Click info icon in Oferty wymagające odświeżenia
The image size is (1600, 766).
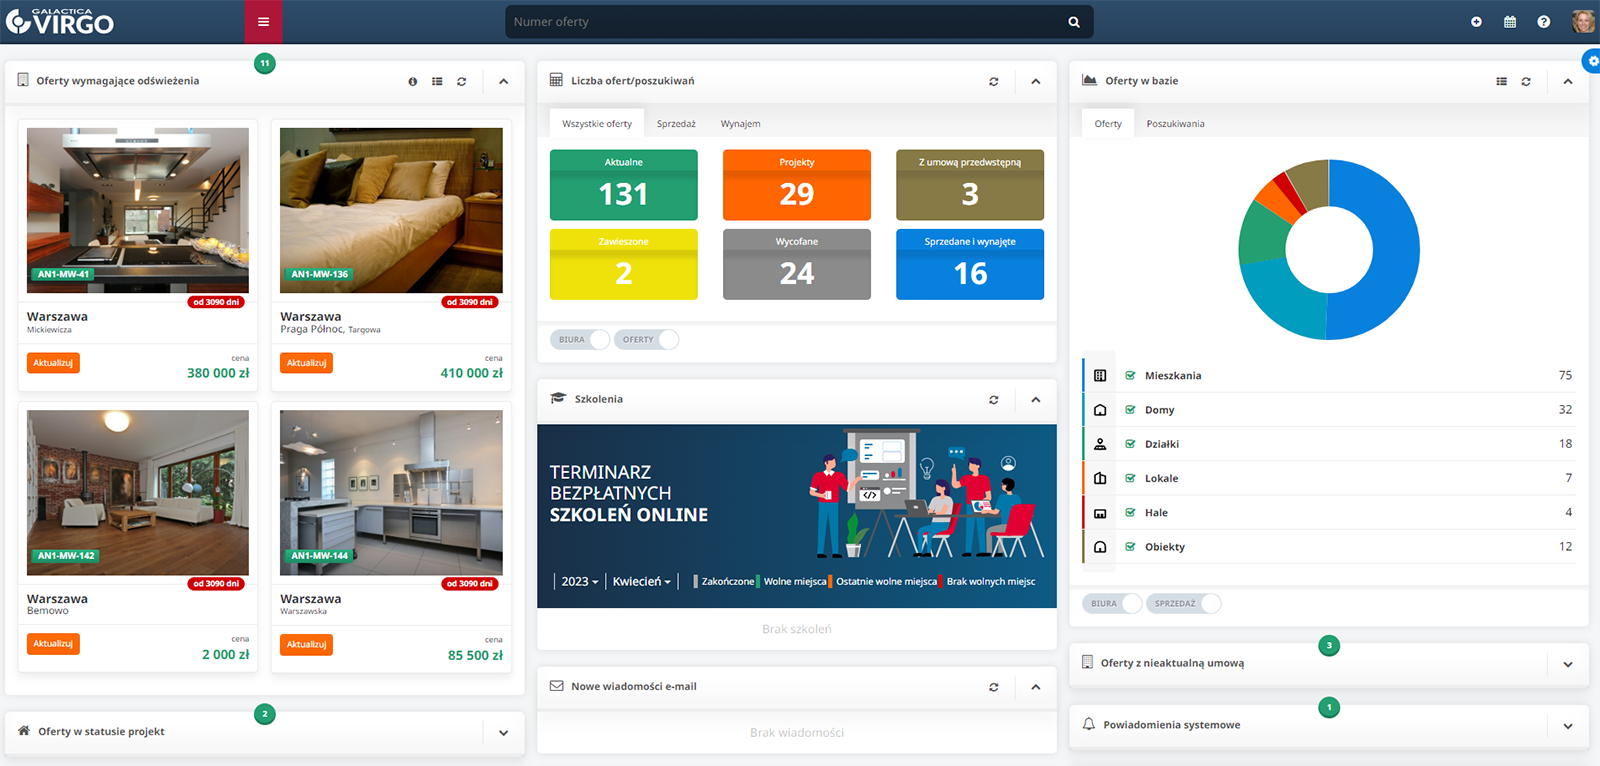[412, 82]
